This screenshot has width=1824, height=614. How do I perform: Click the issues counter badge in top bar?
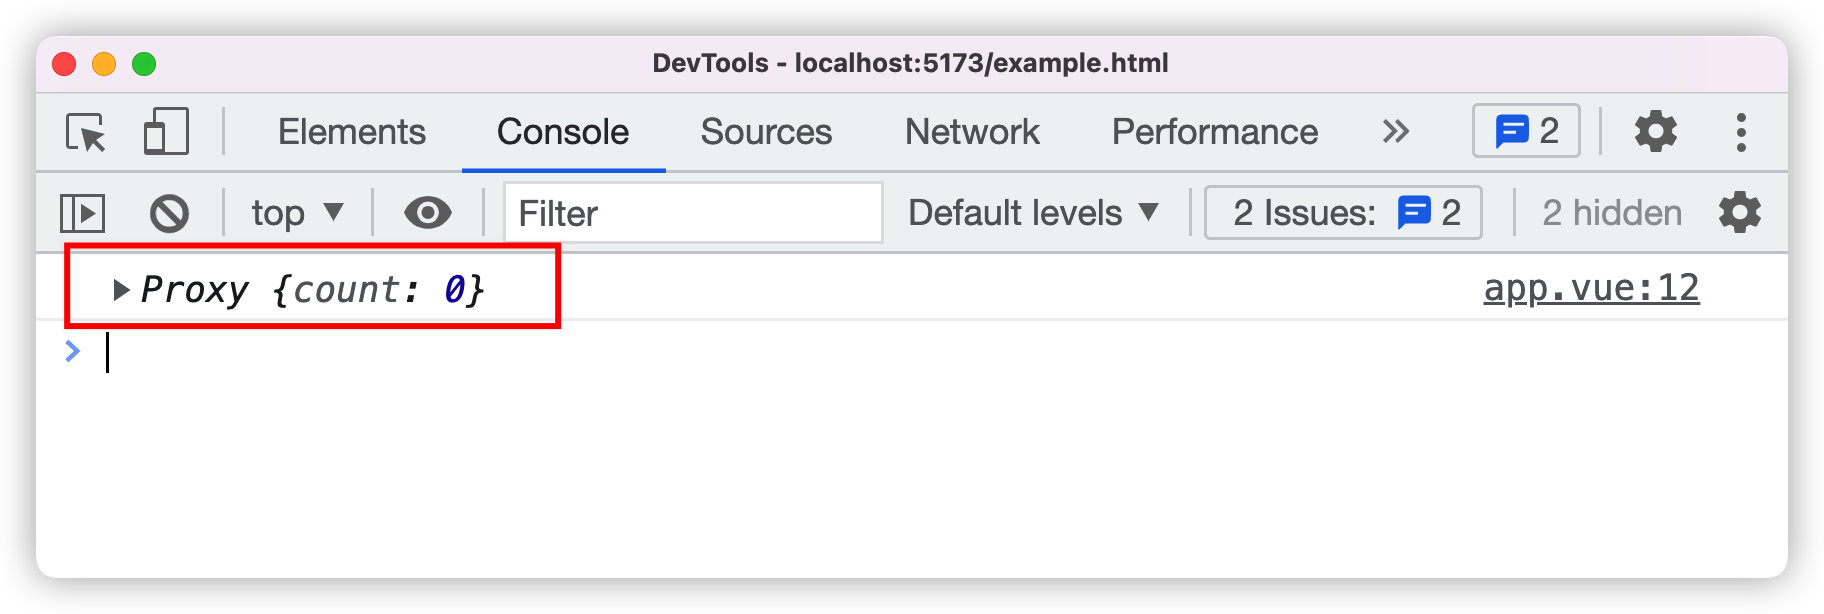tap(1526, 131)
